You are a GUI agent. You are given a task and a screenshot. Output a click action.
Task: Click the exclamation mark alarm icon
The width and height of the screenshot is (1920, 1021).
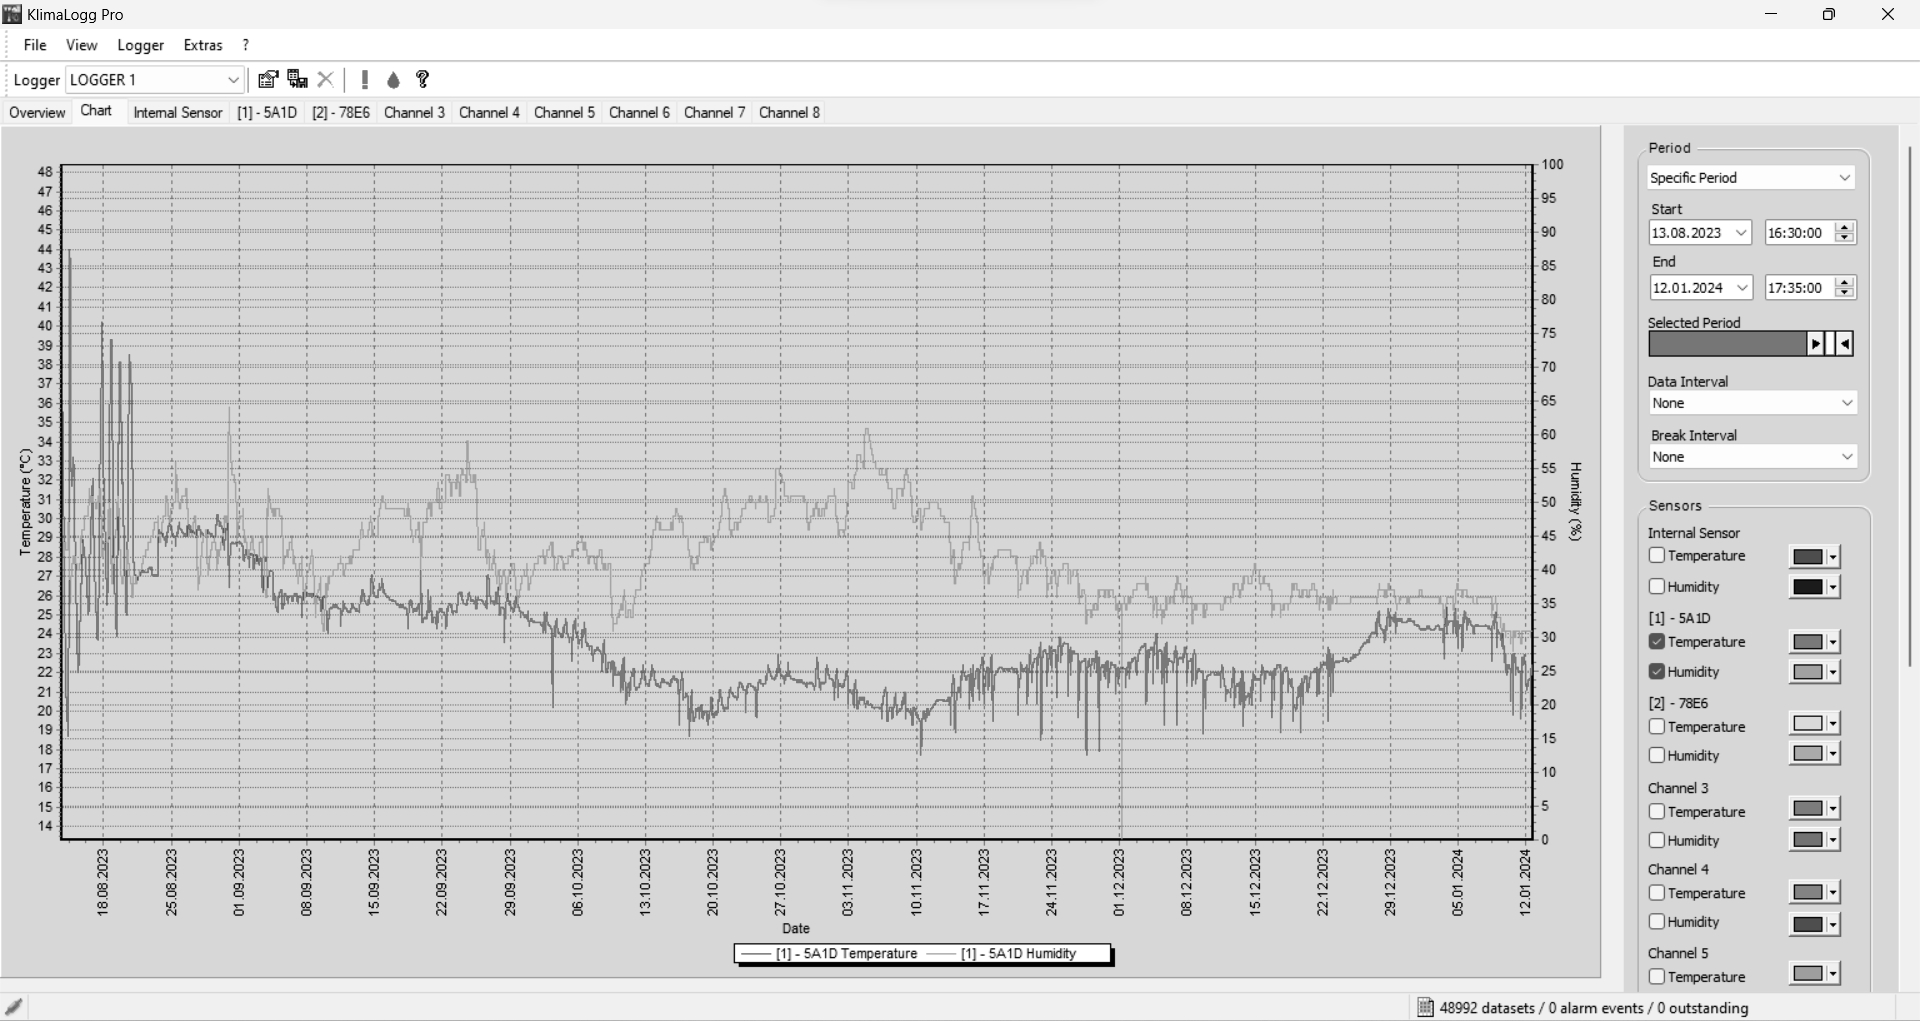(365, 80)
